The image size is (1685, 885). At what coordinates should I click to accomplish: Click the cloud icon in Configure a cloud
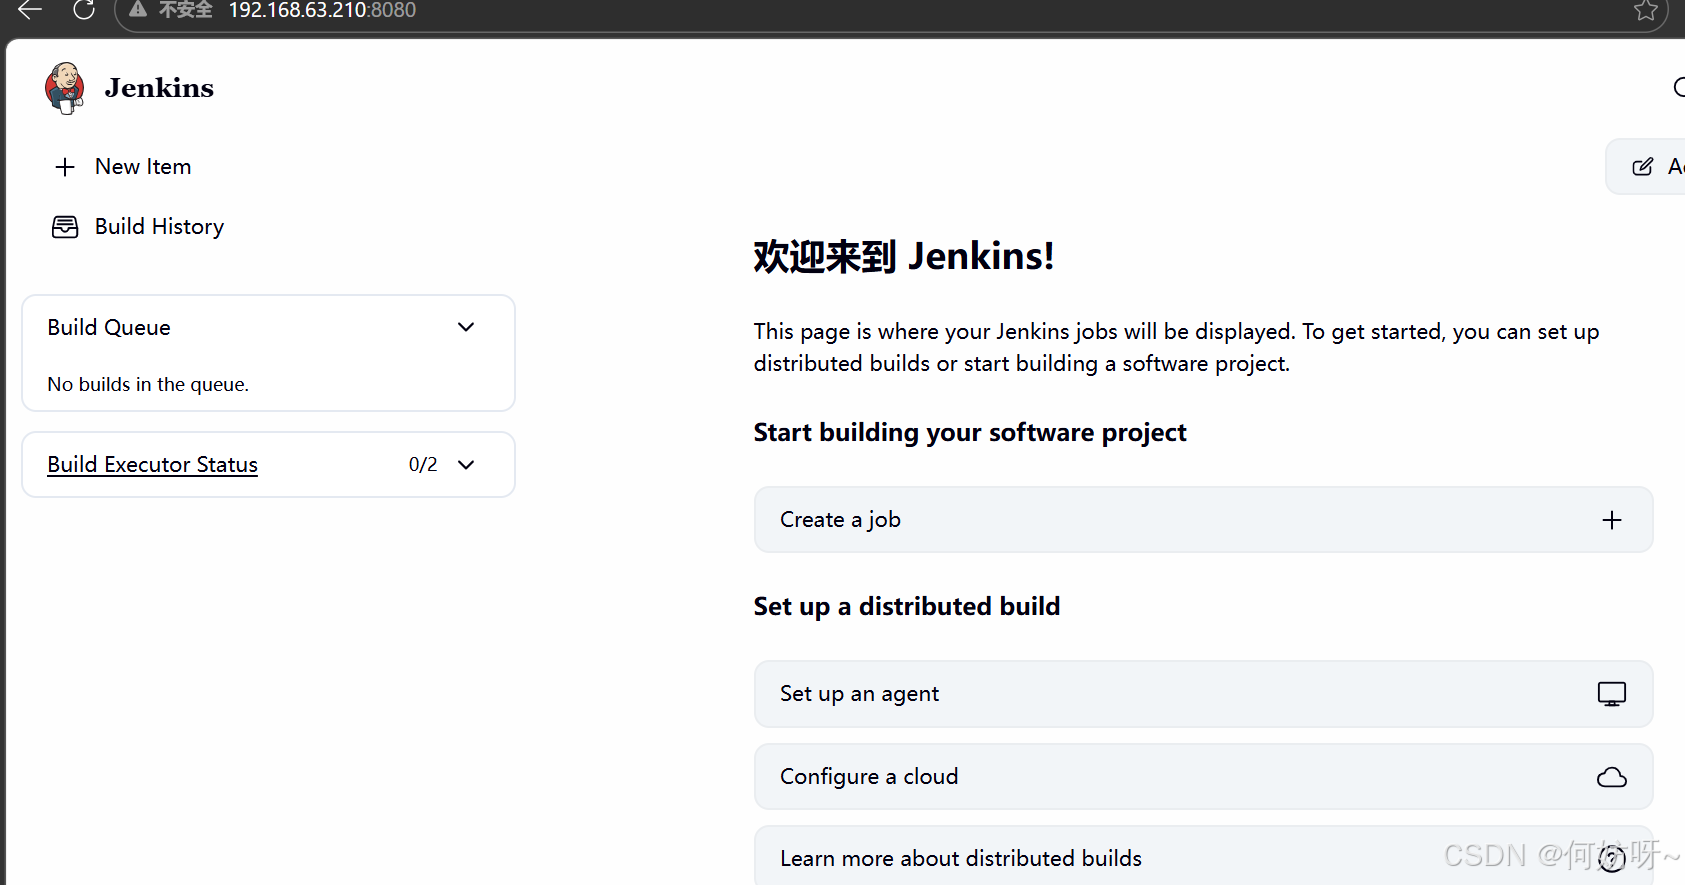point(1612,777)
